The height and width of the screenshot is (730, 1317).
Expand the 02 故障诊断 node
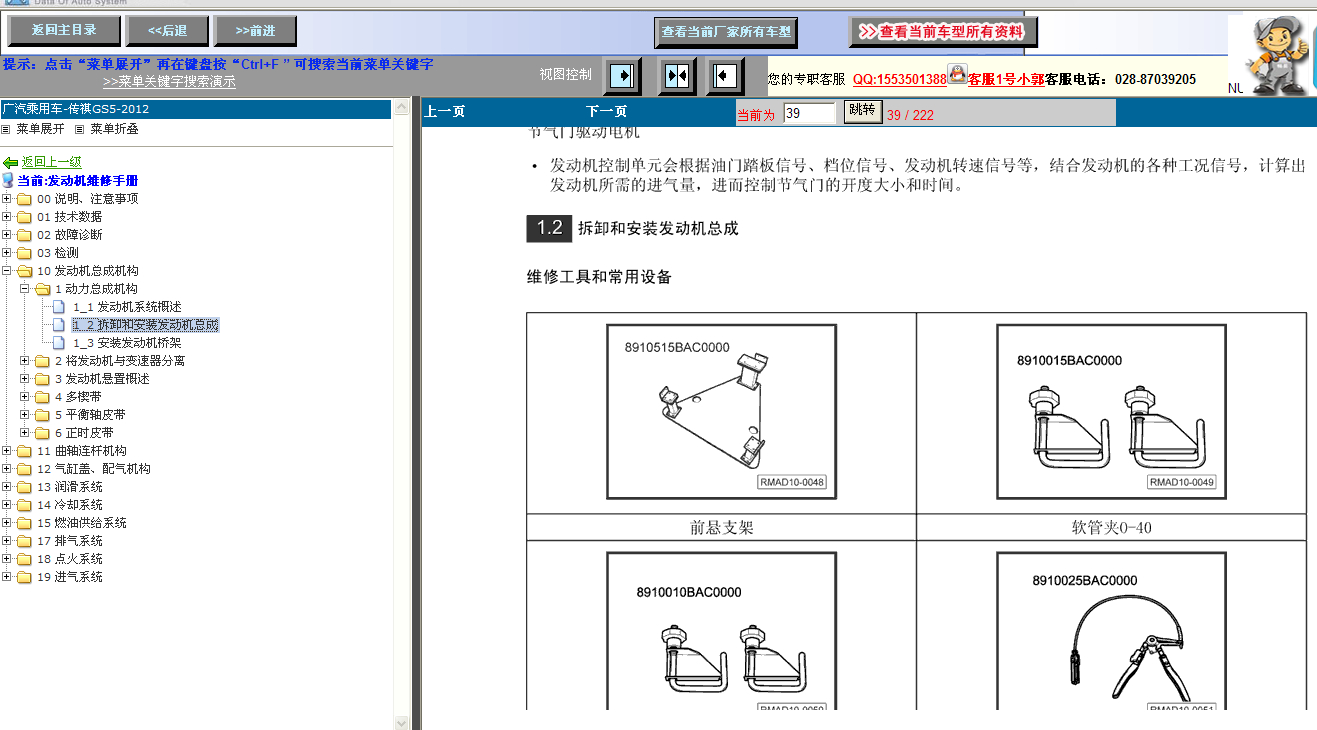[x=7, y=234]
